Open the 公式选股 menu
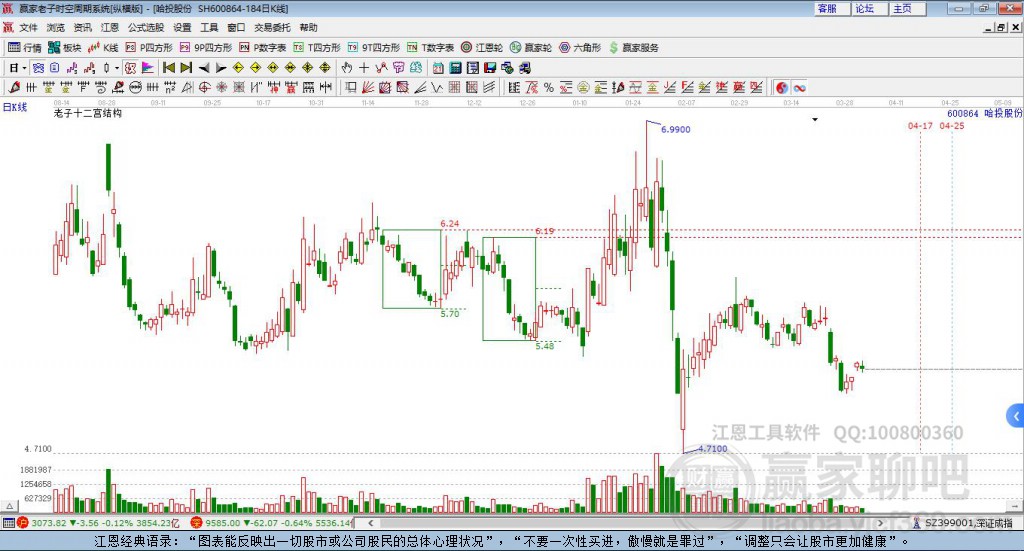This screenshot has height=551, width=1024. (x=146, y=27)
